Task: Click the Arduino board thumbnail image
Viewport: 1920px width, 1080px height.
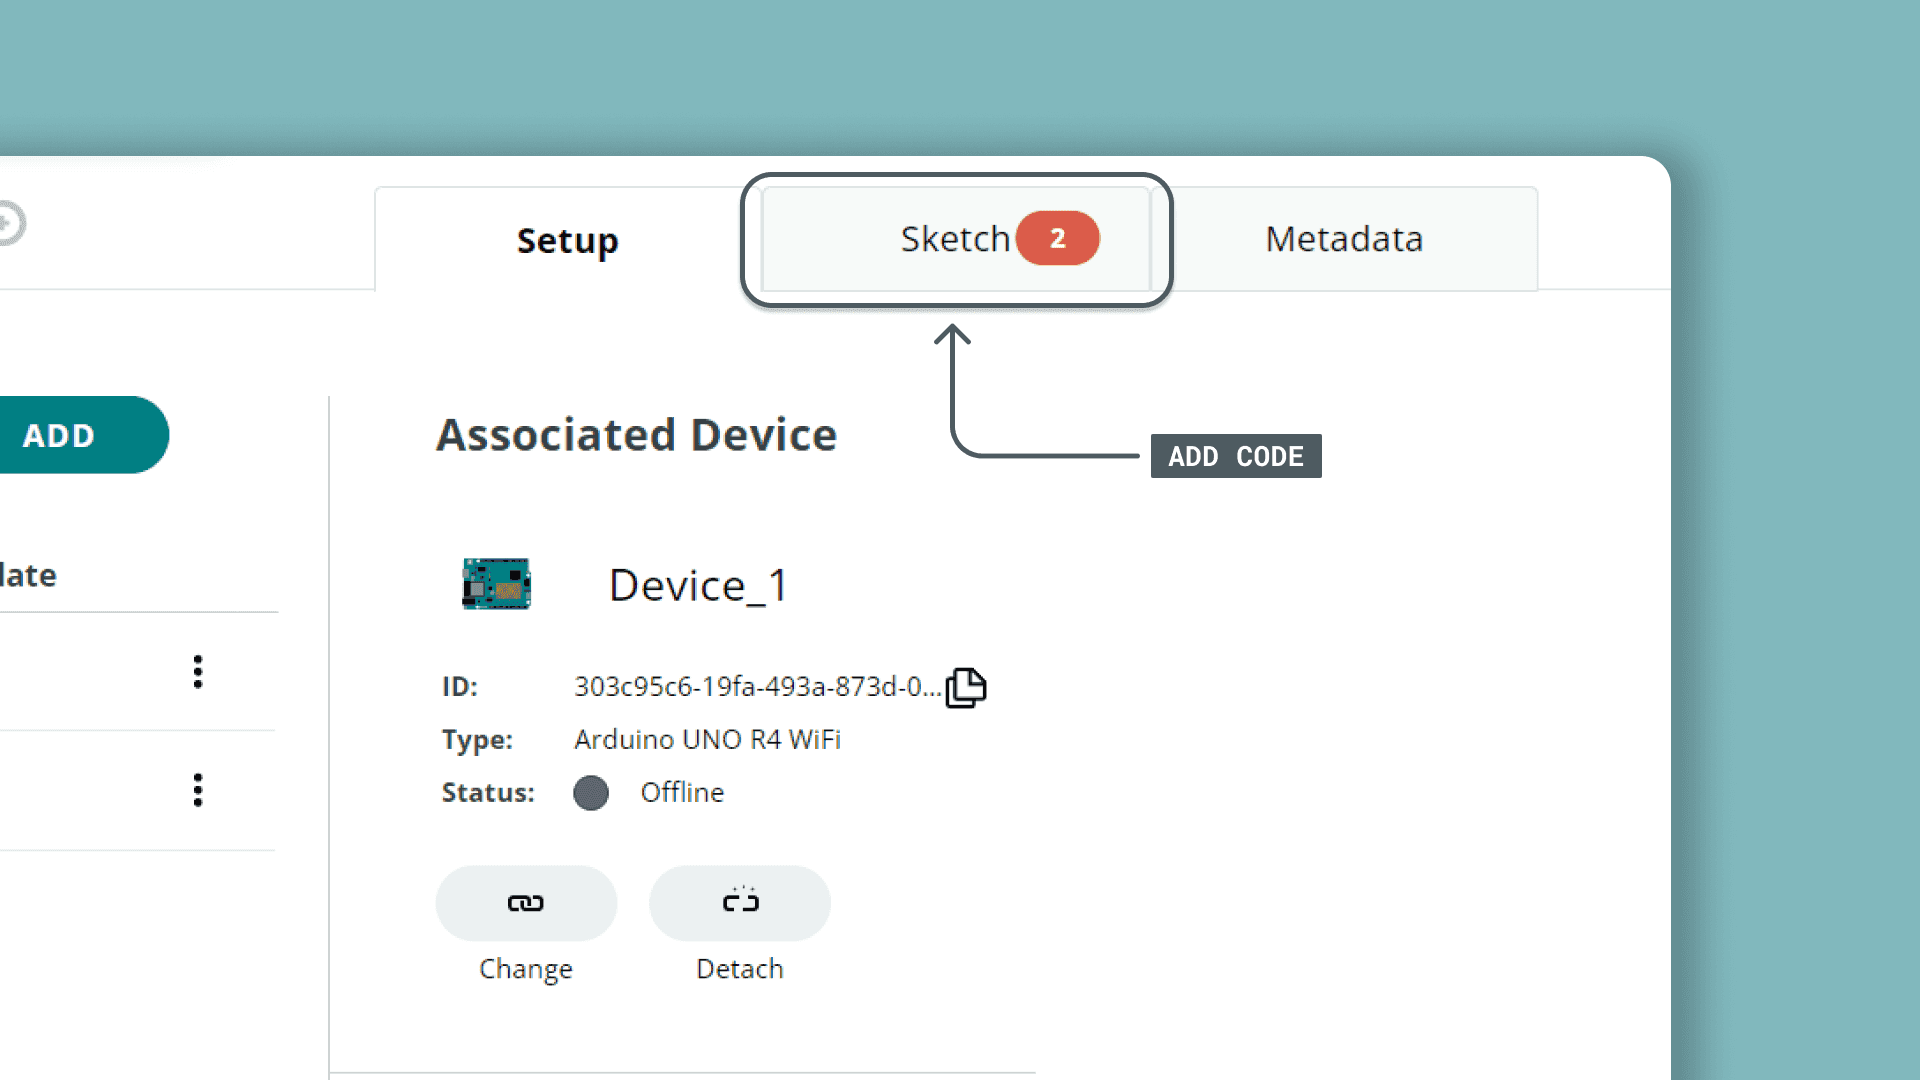Action: [x=496, y=584]
